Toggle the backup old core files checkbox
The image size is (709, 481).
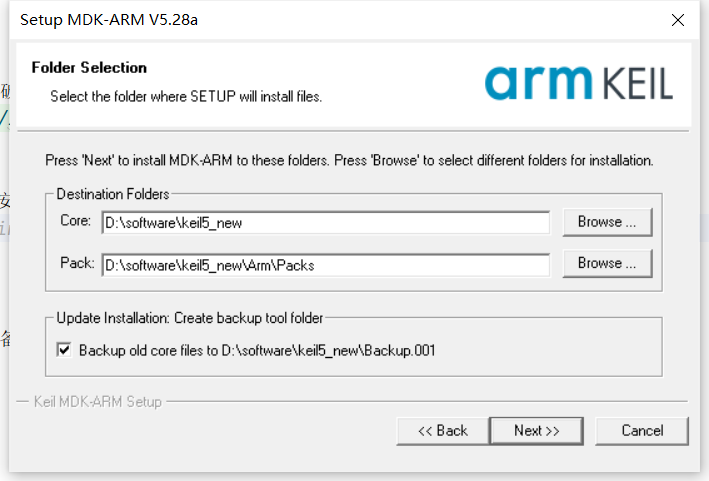coord(64,350)
